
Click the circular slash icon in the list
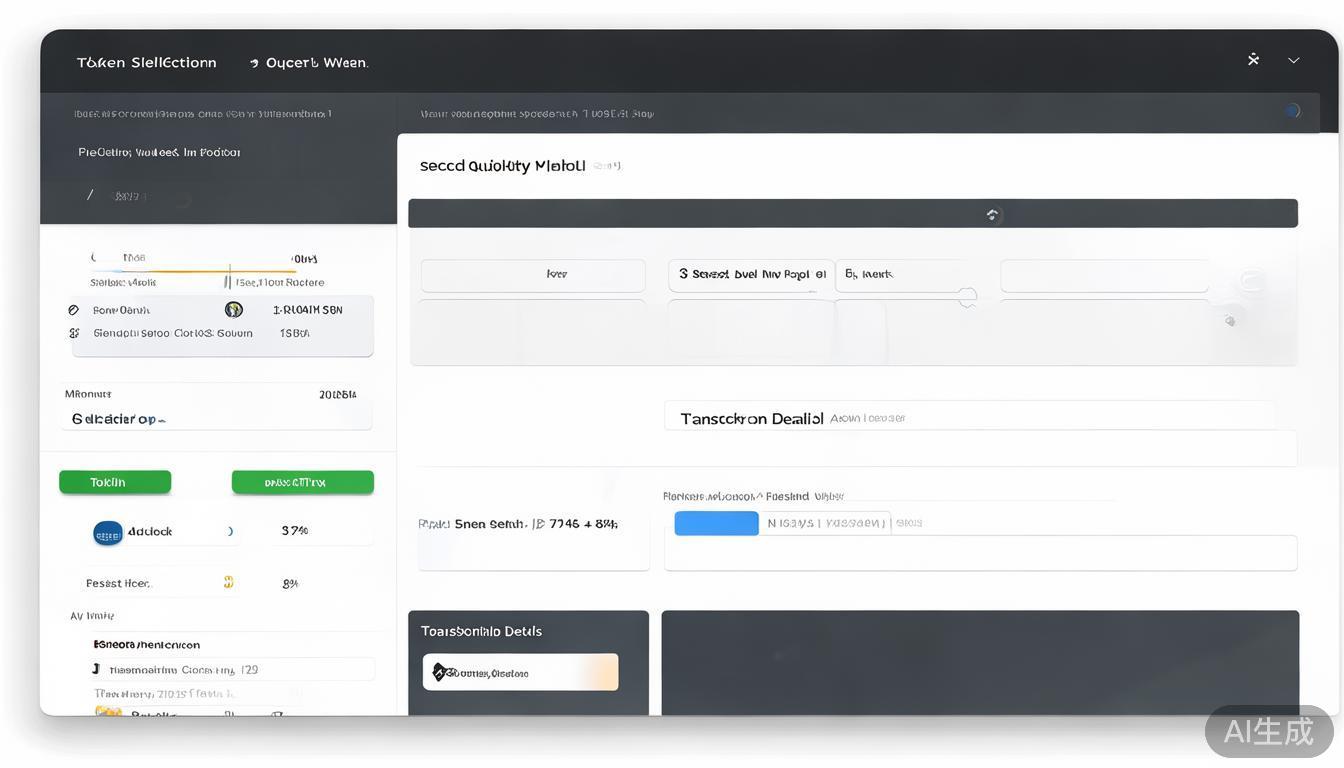pos(74,310)
